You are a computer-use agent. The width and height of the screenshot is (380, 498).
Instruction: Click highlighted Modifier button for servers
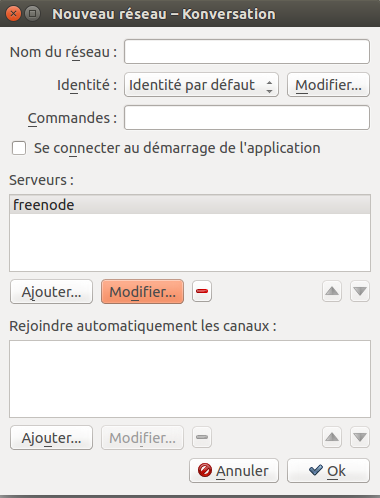click(142, 292)
